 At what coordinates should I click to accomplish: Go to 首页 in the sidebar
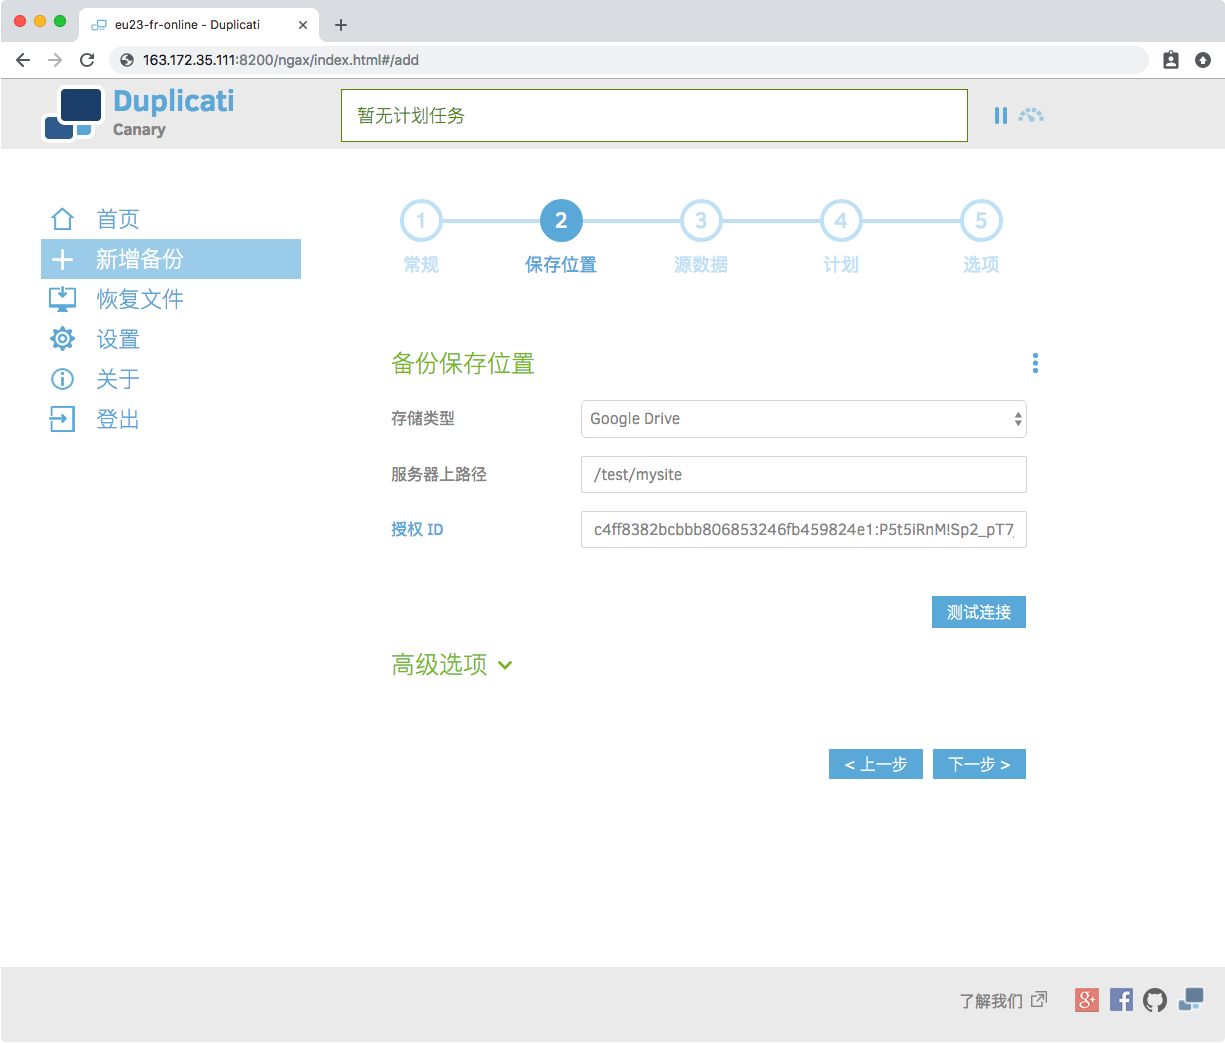click(117, 219)
